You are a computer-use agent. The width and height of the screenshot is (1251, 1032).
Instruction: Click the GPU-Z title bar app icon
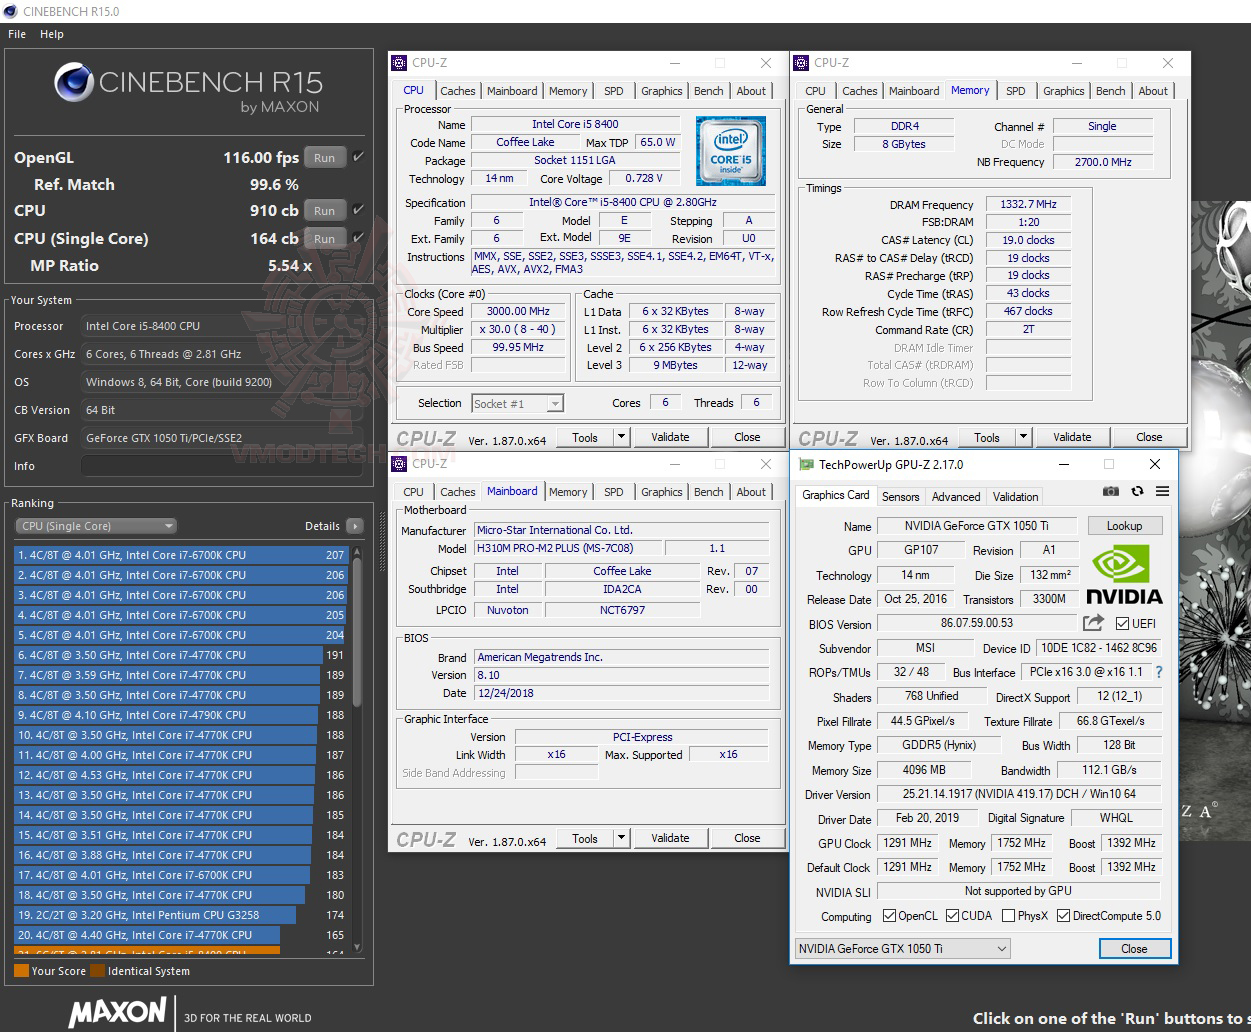click(x=805, y=464)
